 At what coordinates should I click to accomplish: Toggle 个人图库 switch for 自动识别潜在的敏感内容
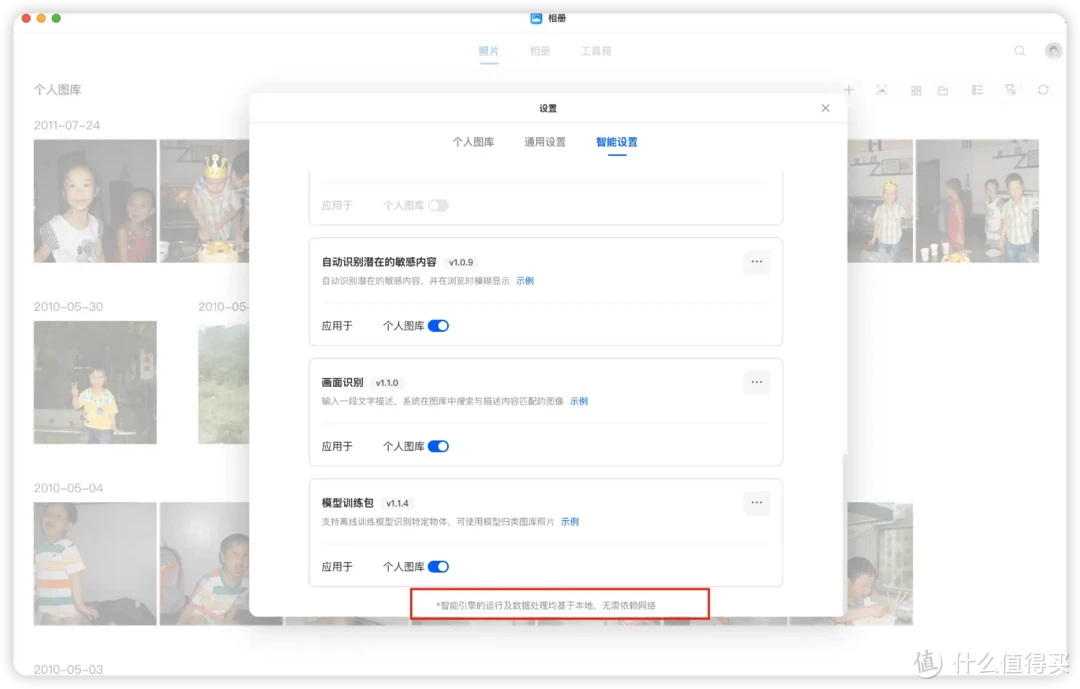pyautogui.click(x=438, y=325)
